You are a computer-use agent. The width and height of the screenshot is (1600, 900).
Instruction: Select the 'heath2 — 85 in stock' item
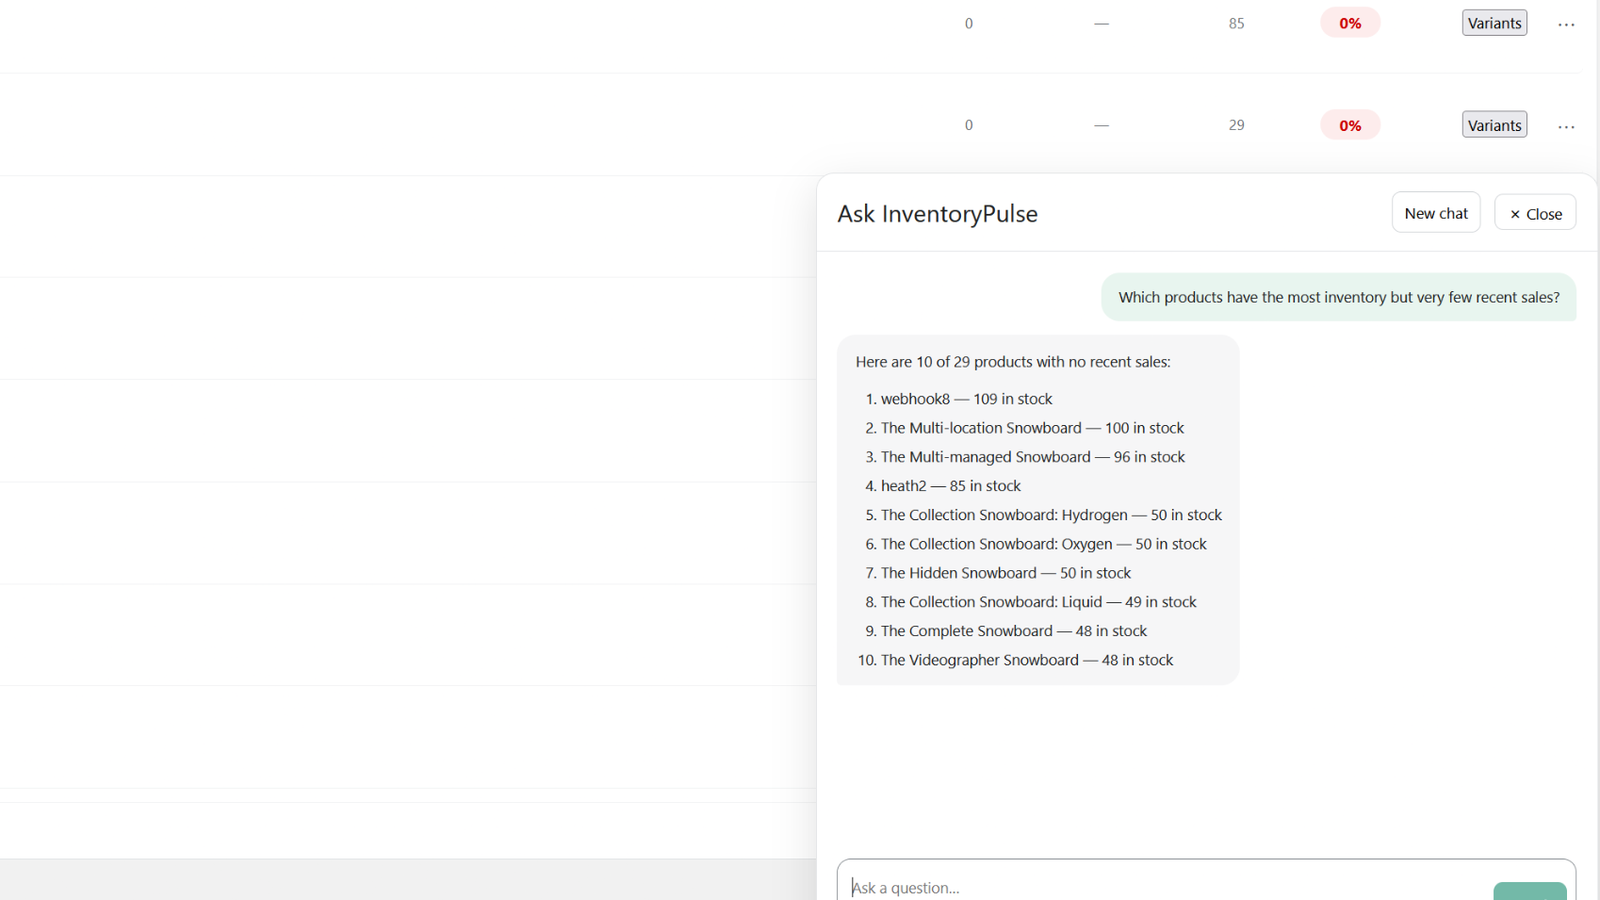point(951,486)
